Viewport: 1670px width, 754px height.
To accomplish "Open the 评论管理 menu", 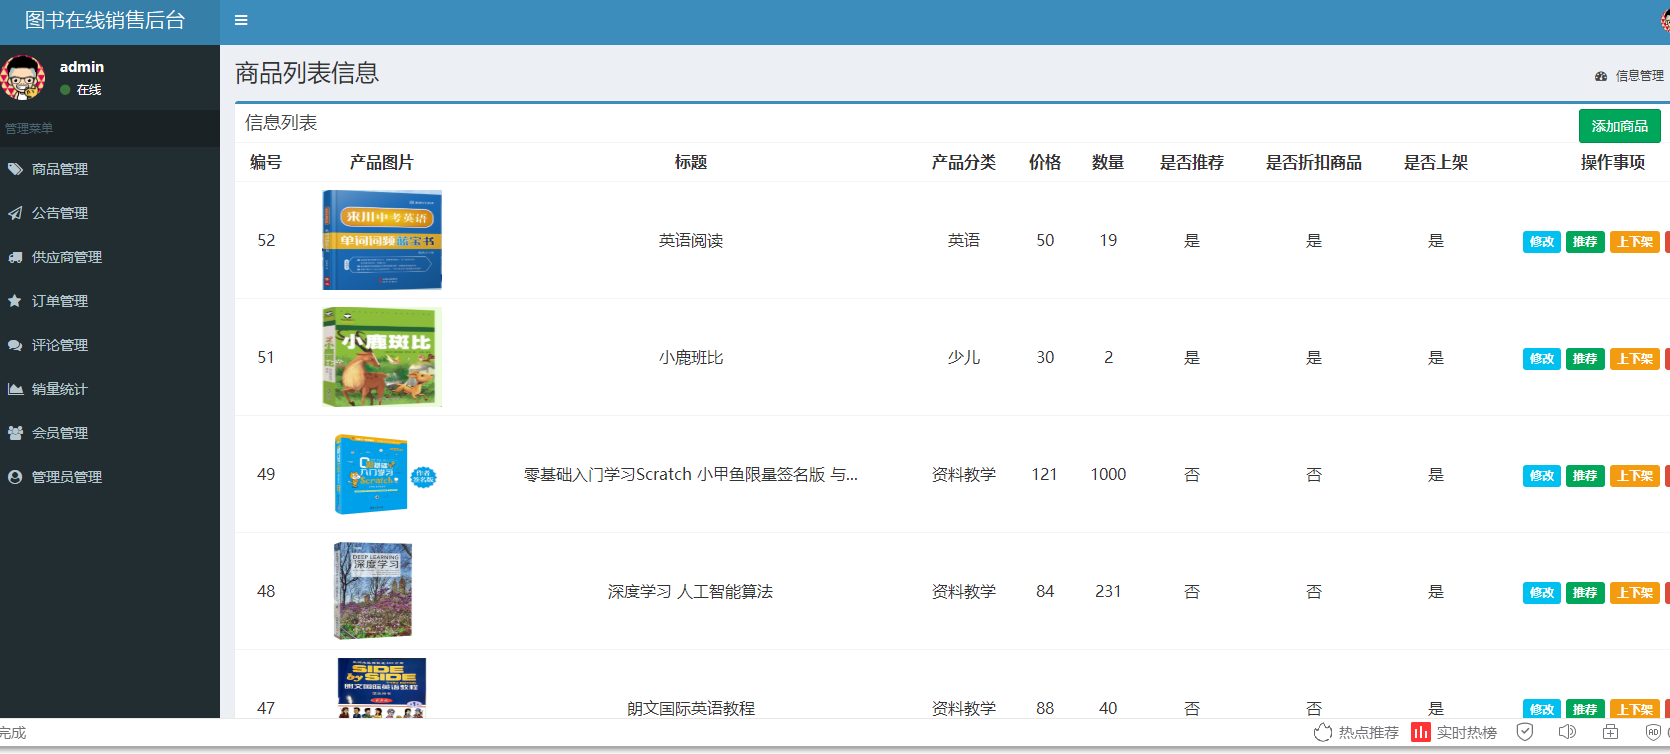I will click(110, 345).
